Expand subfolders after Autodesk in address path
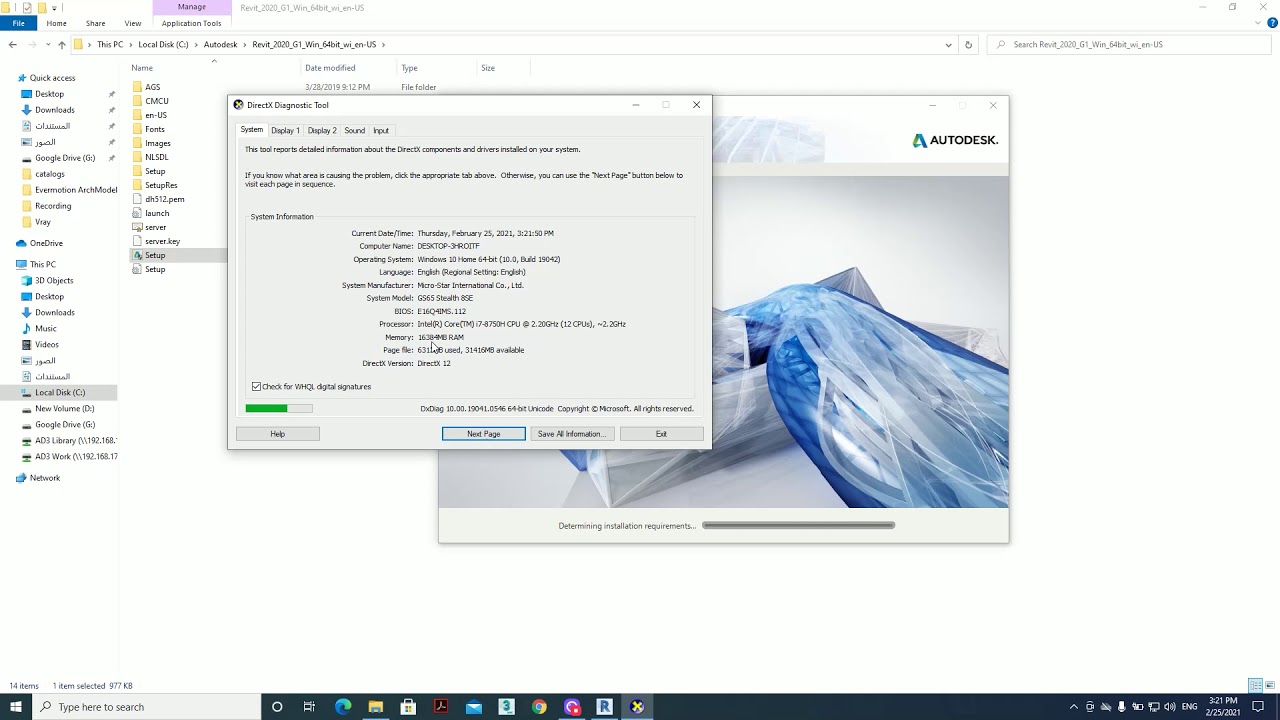This screenshot has width=1280, height=720. point(245,44)
